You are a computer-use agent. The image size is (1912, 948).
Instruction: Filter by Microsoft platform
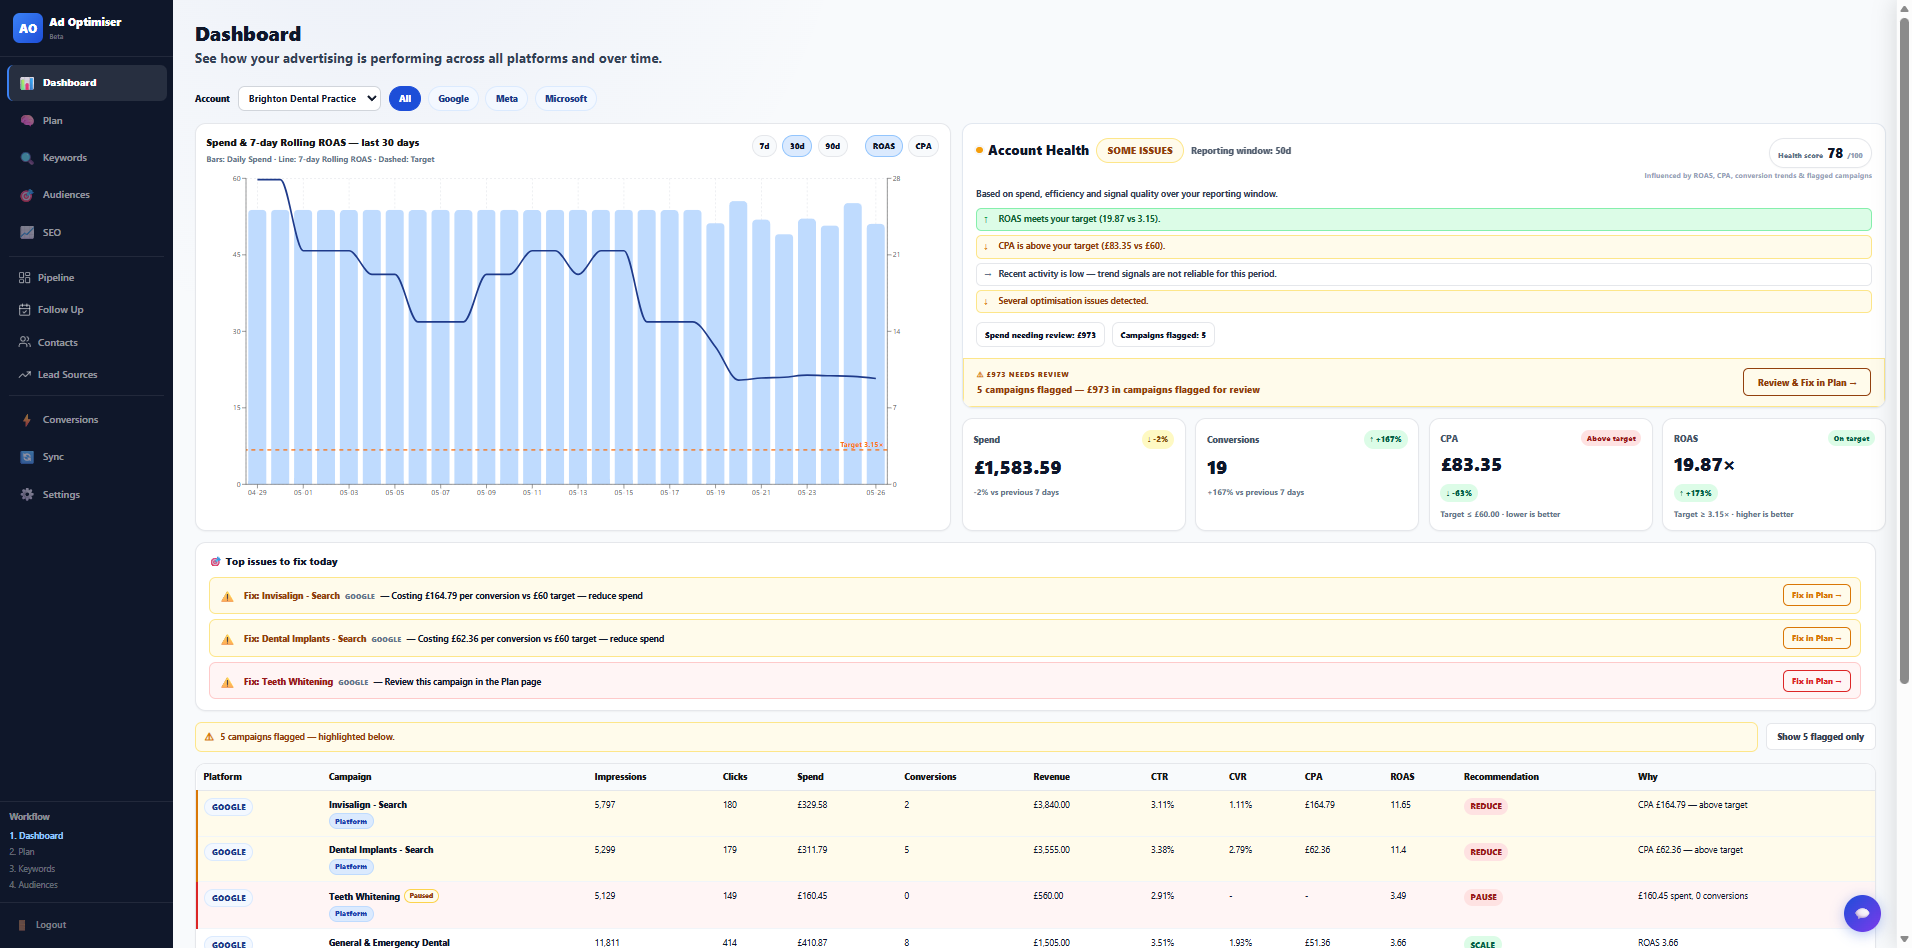pyautogui.click(x=566, y=99)
